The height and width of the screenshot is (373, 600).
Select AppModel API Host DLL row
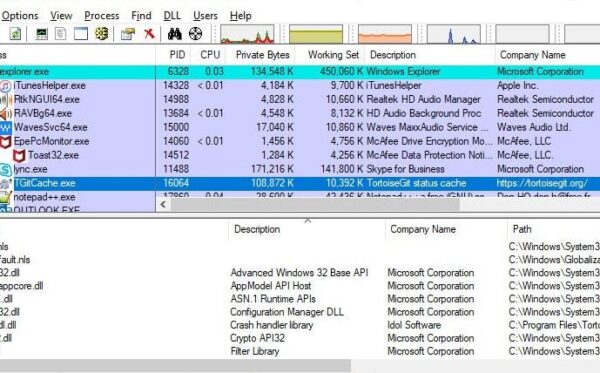tap(300, 286)
